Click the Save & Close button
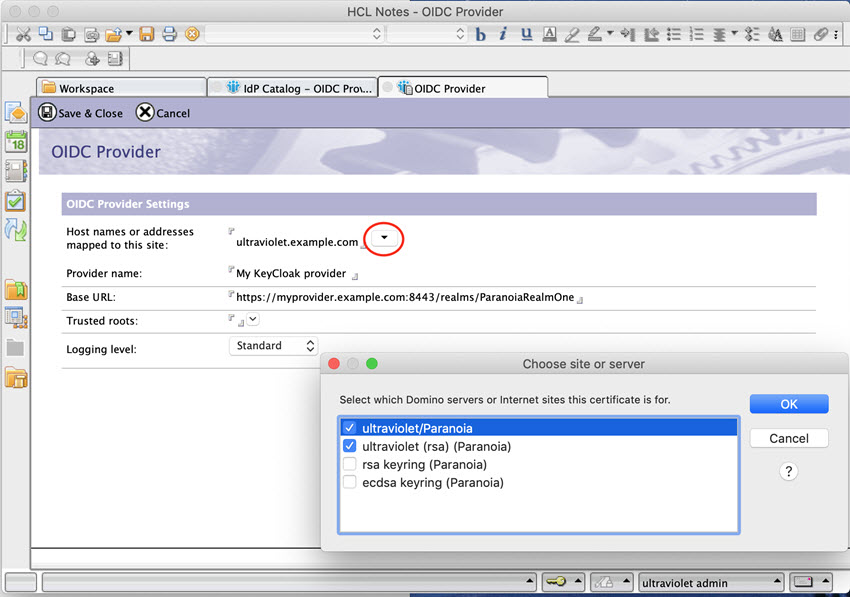Image resolution: width=850 pixels, height=597 pixels. pyautogui.click(x=81, y=113)
